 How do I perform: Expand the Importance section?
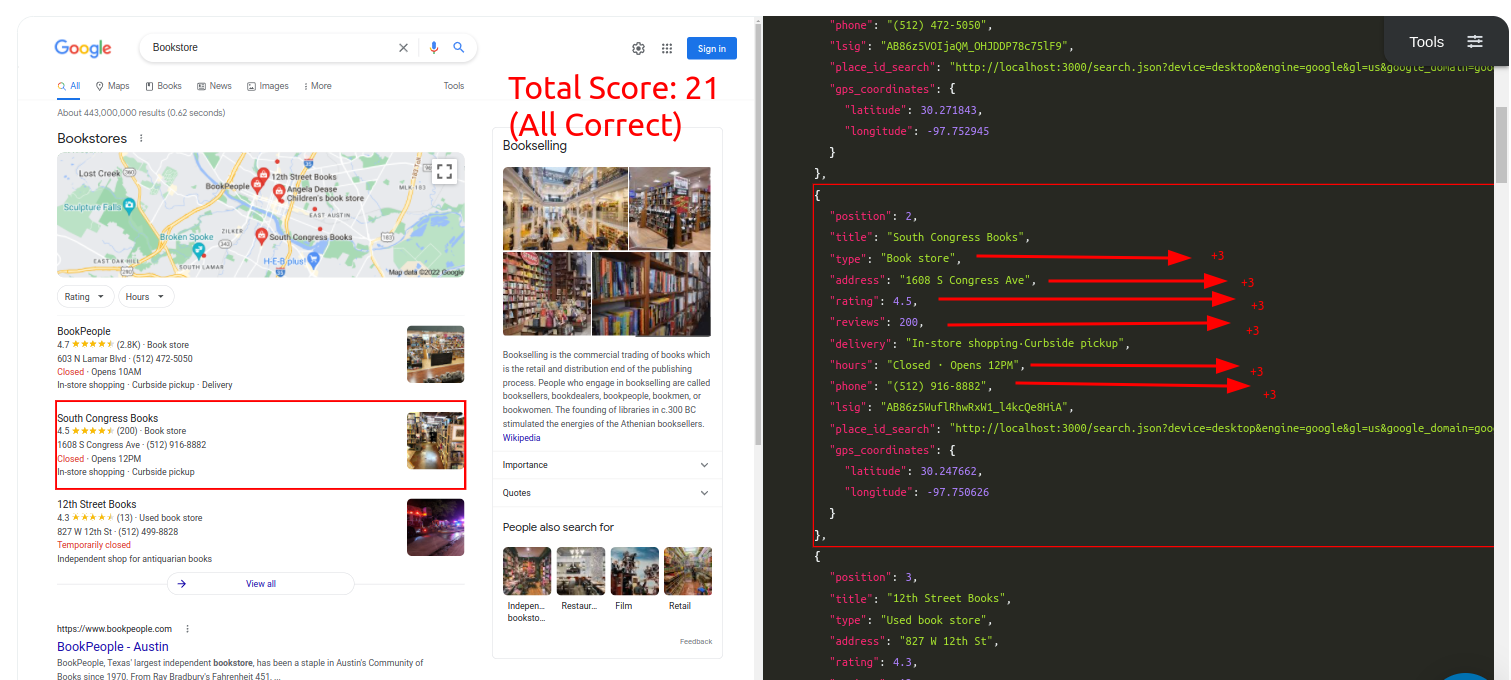pos(607,465)
